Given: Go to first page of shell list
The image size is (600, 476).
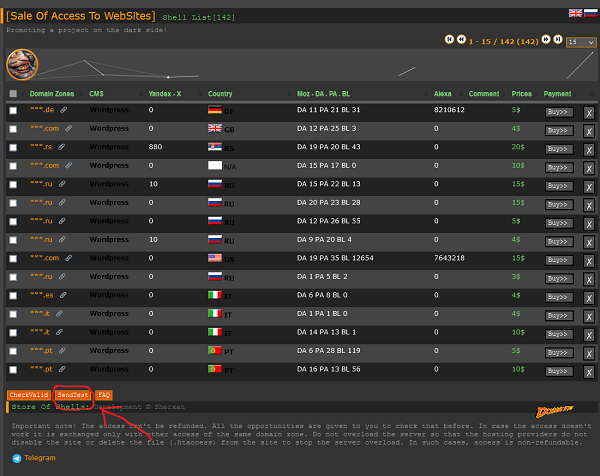Looking at the screenshot, I should point(449,39).
